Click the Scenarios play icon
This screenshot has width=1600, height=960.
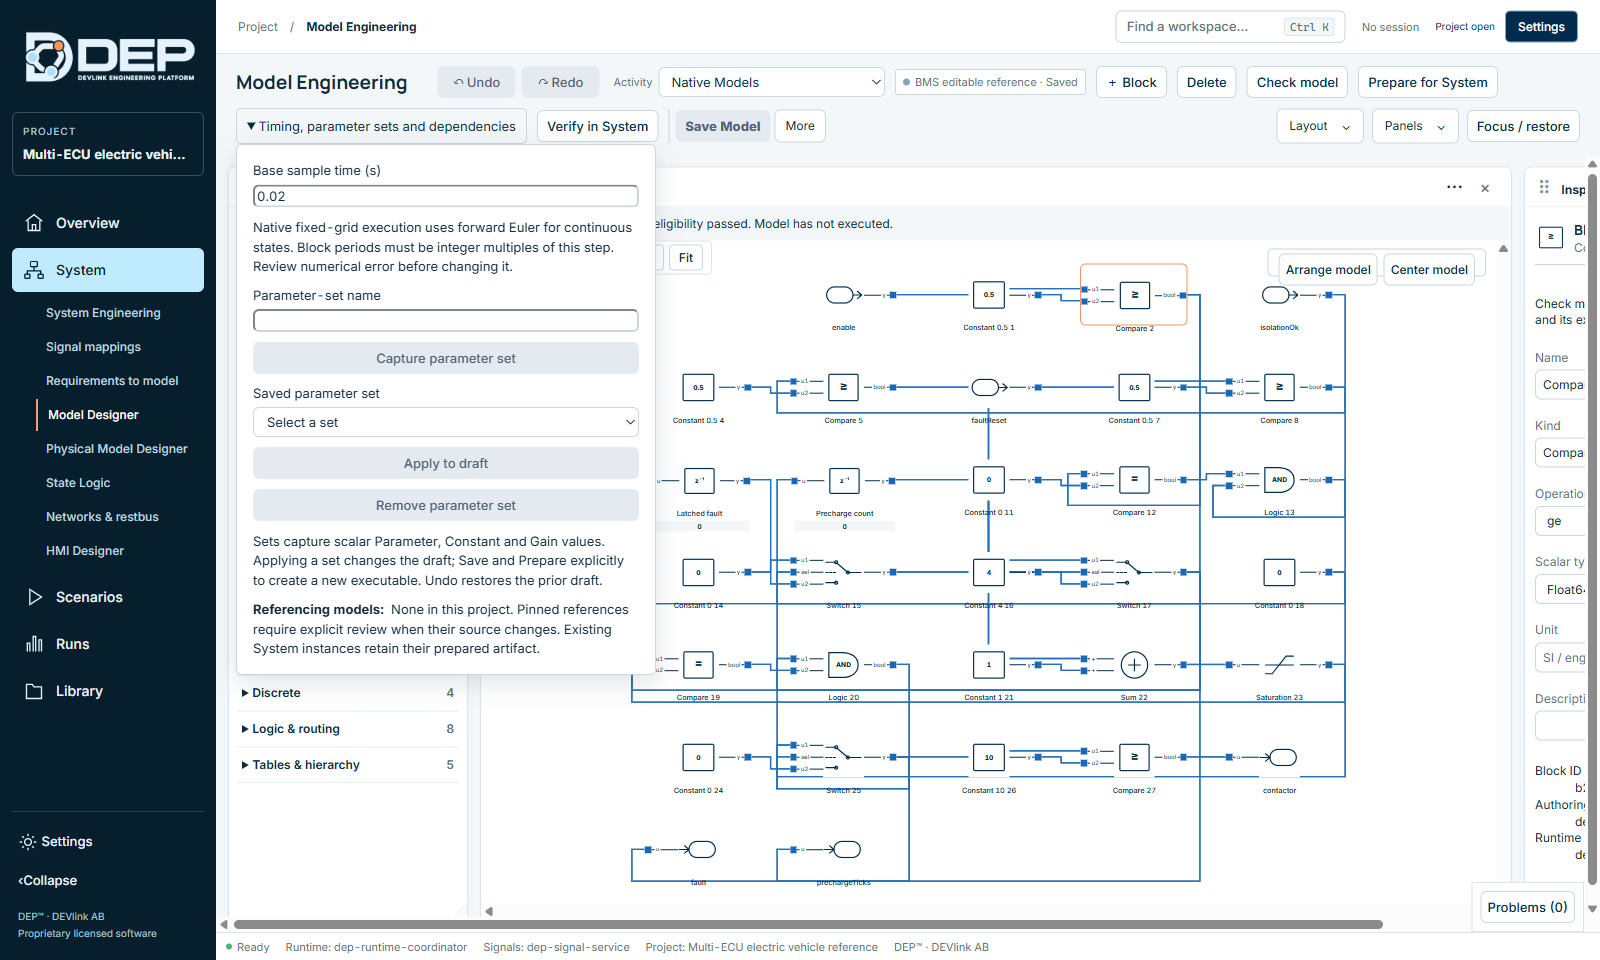(34, 597)
